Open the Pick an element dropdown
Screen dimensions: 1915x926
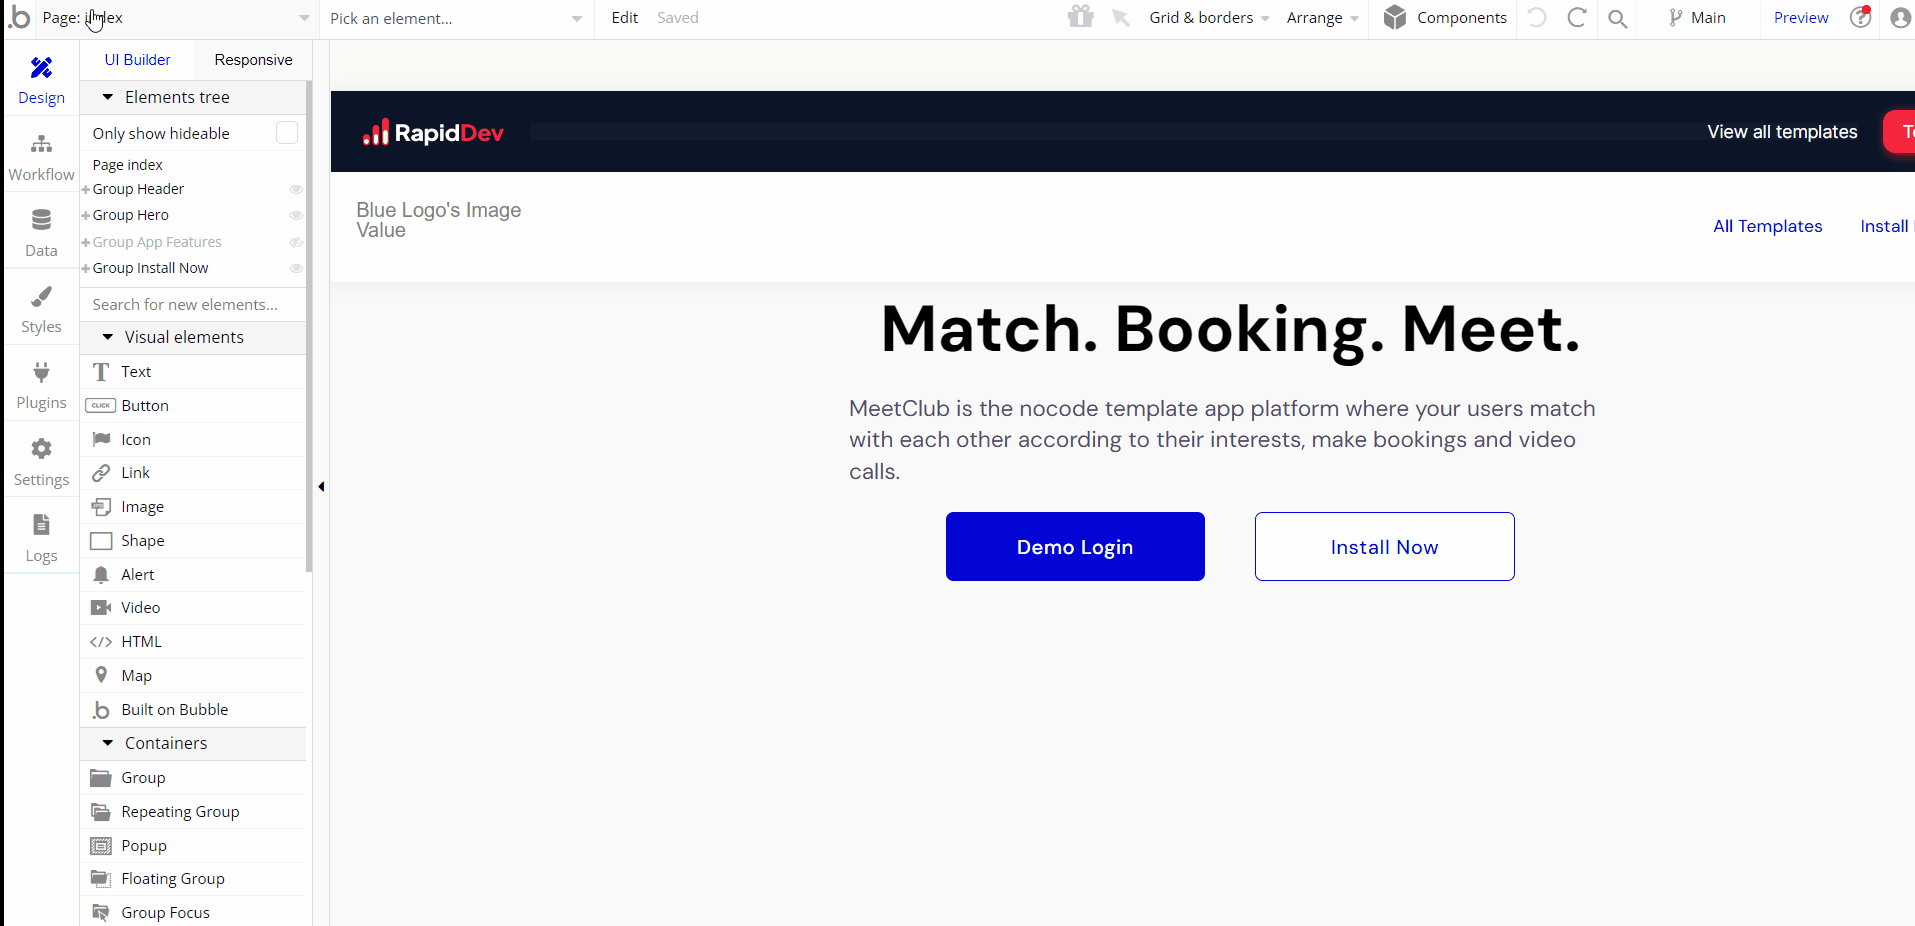pos(456,18)
